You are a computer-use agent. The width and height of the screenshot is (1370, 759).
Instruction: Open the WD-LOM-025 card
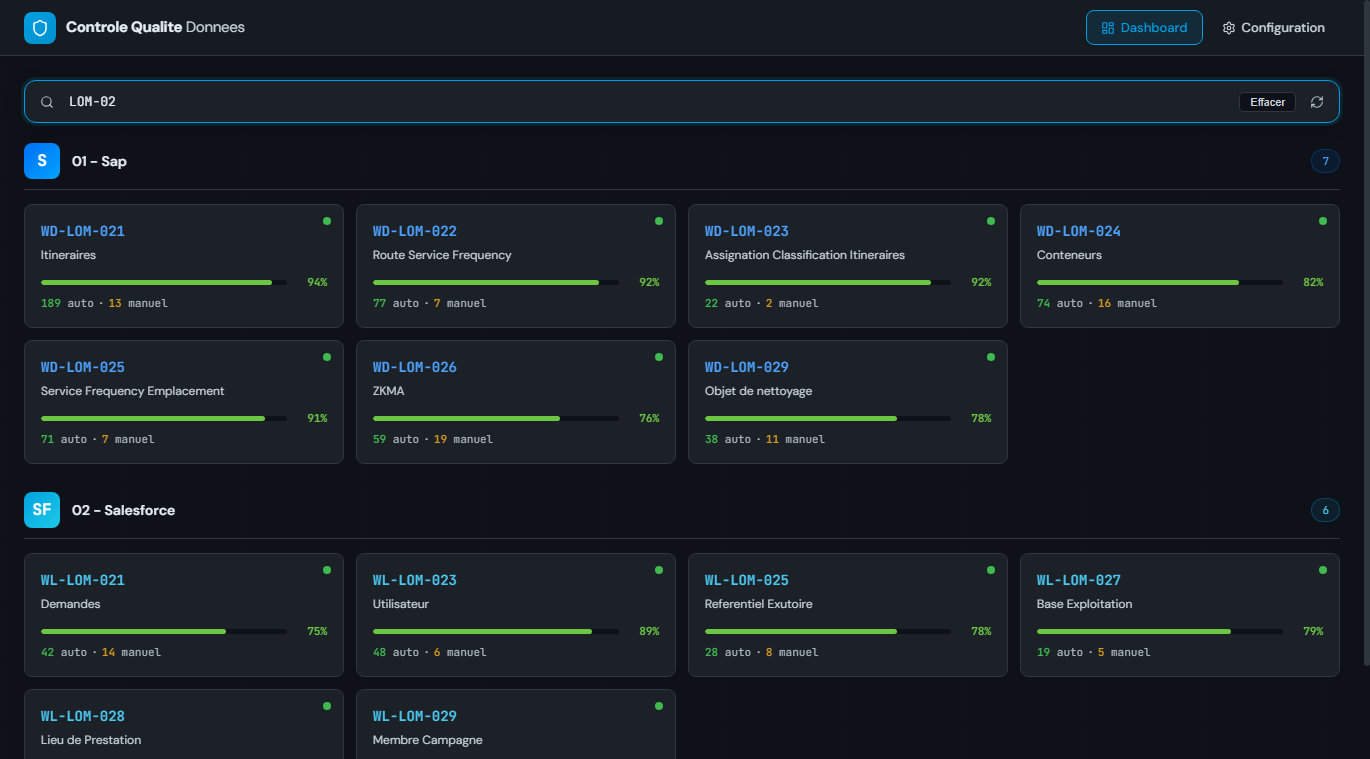(184, 402)
